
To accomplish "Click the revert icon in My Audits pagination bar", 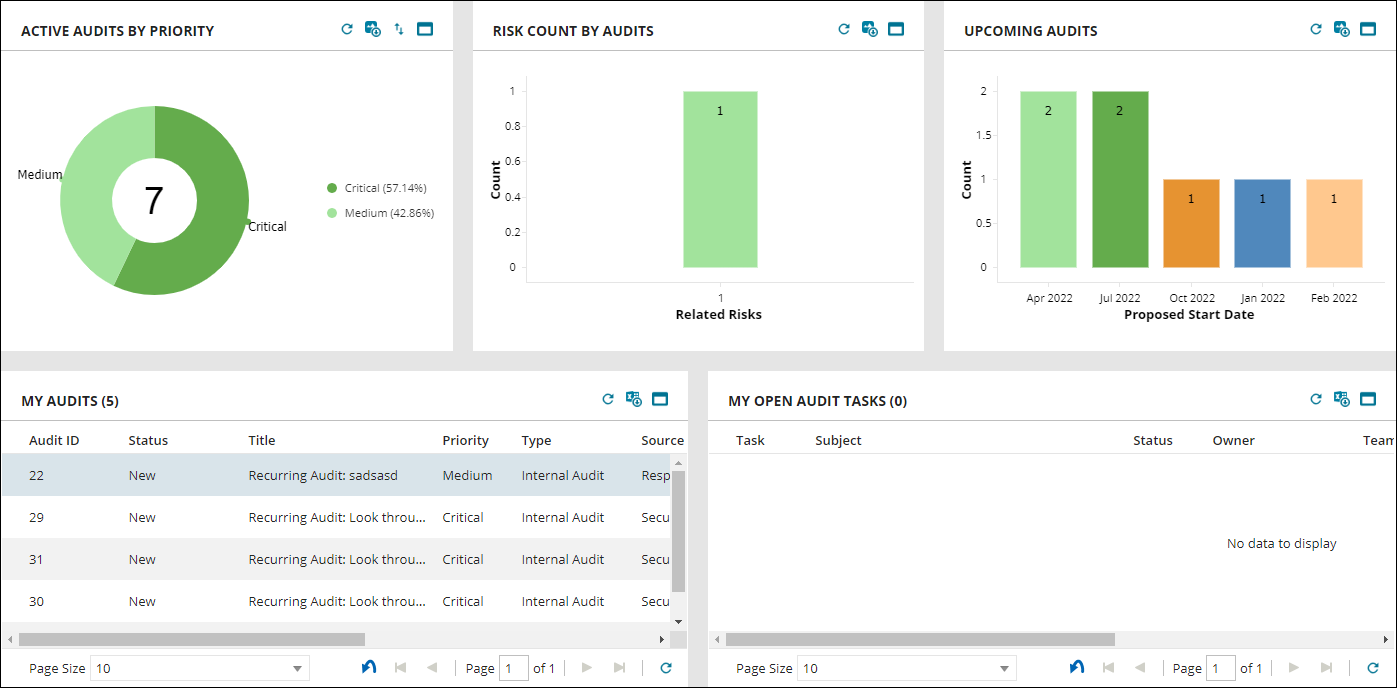I will tap(368, 667).
